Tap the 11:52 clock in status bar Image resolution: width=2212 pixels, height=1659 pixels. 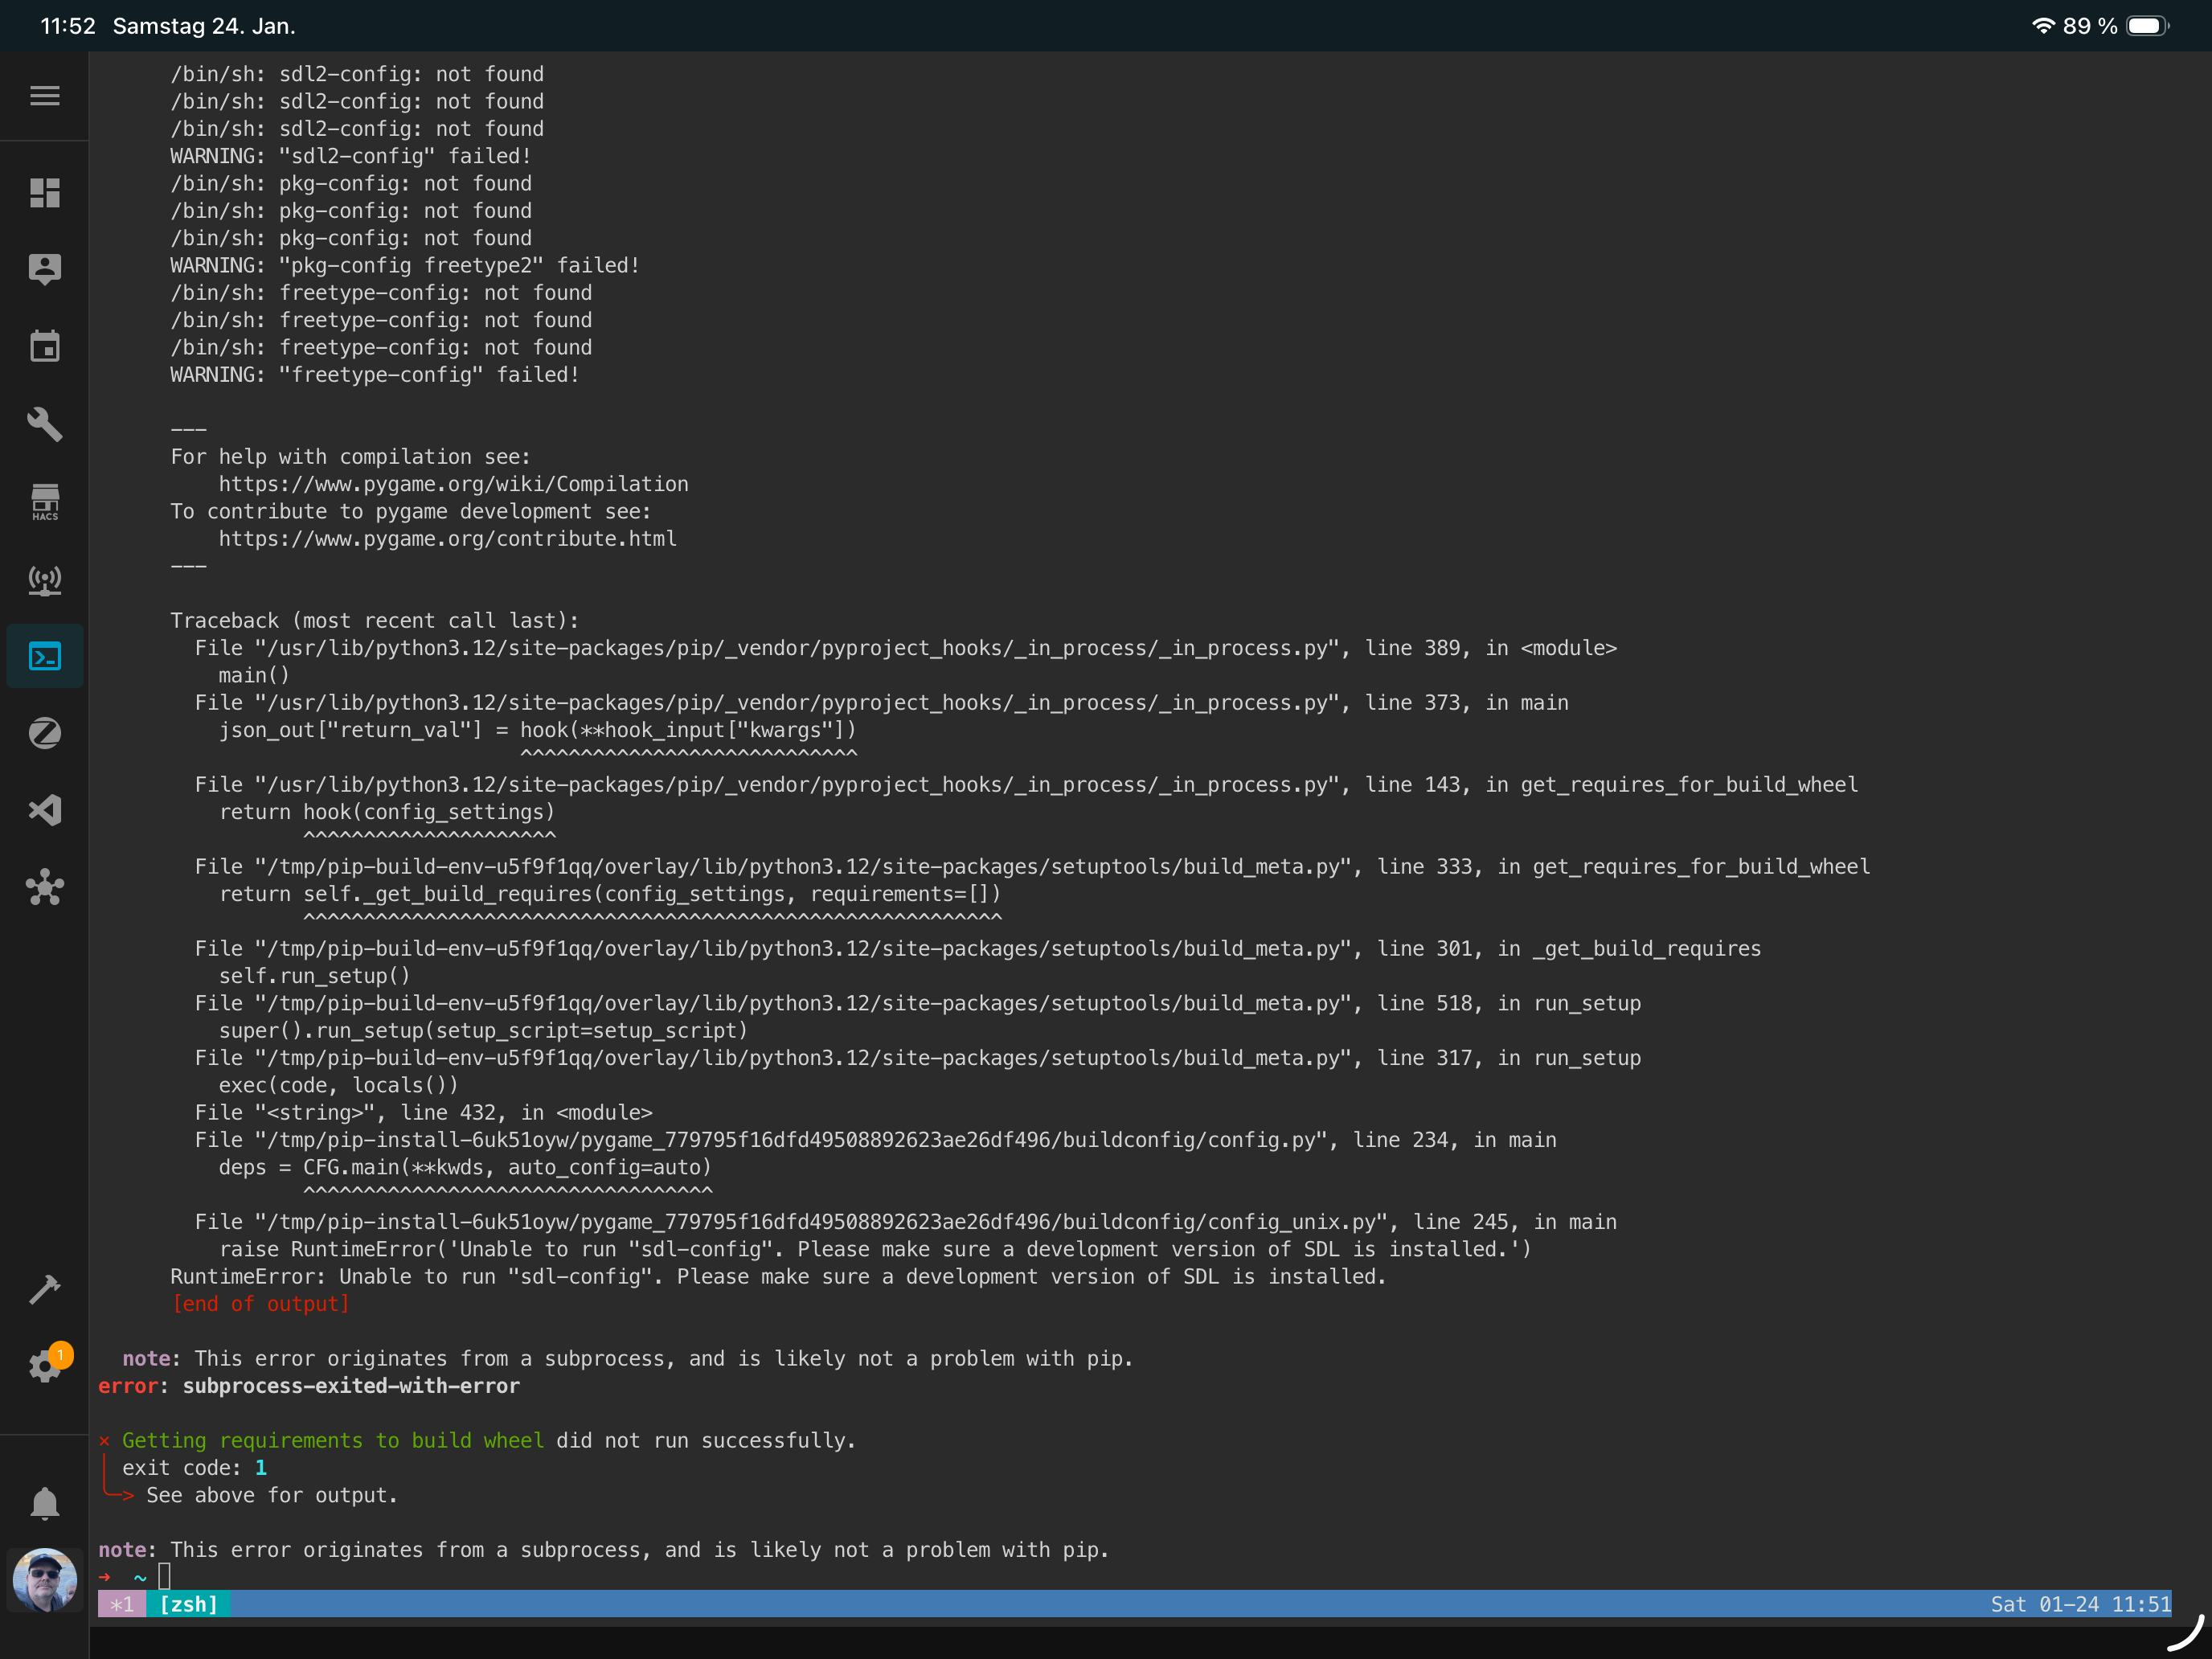(68, 26)
